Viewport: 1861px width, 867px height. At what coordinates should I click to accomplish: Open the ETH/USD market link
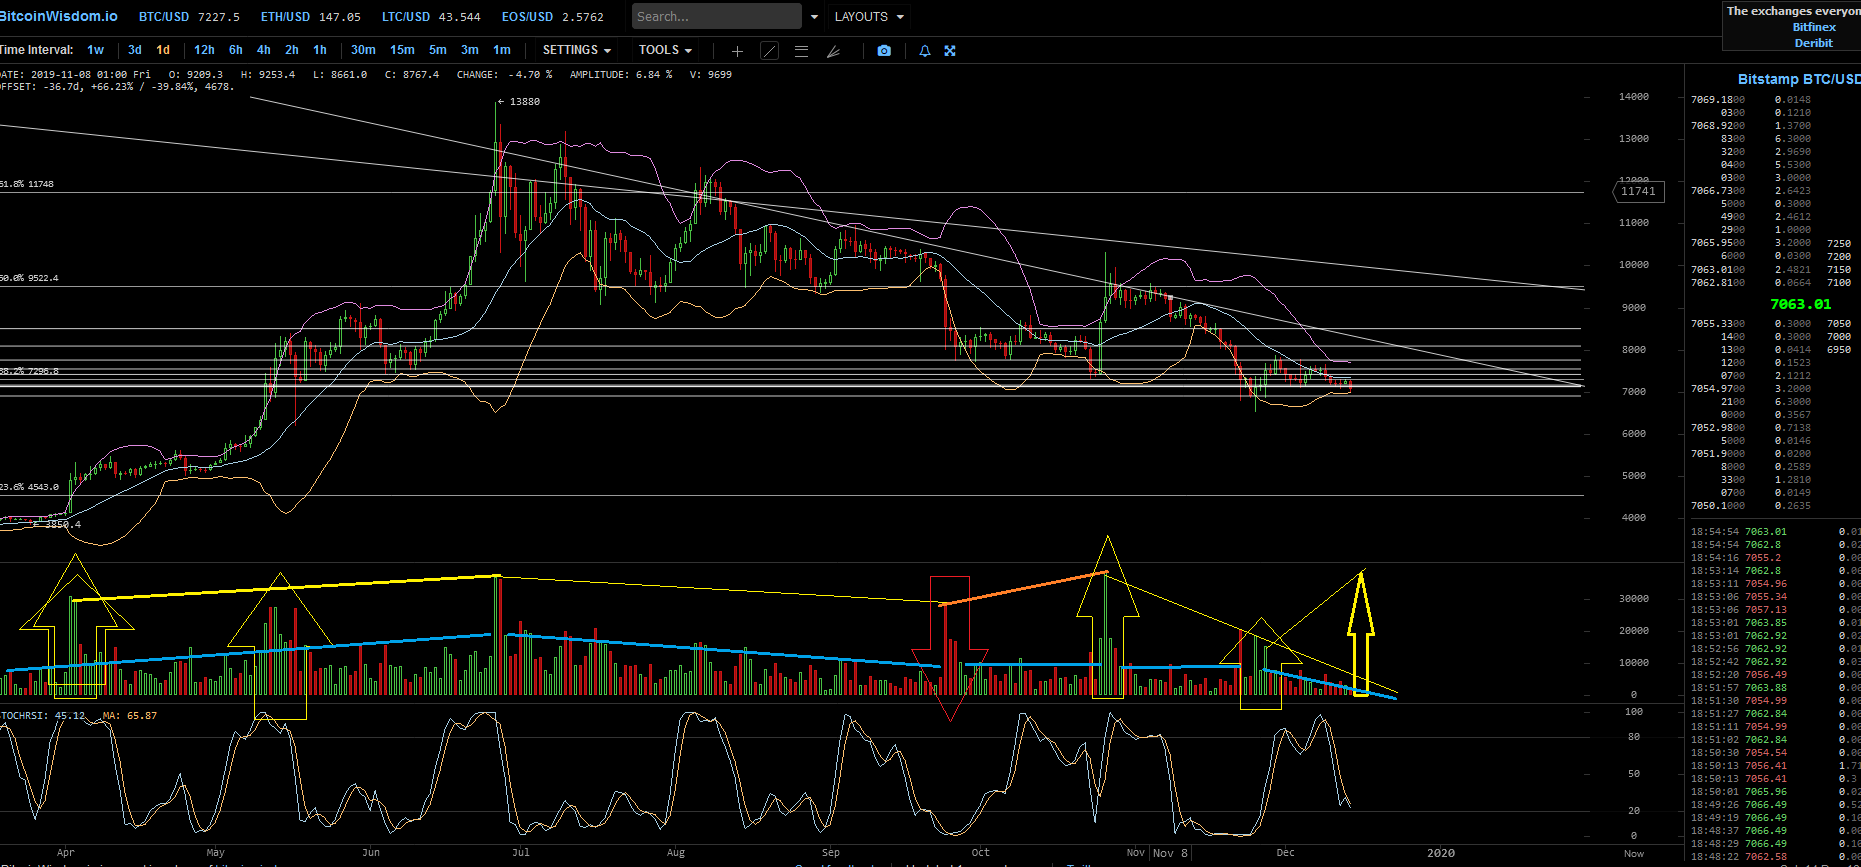point(310,17)
